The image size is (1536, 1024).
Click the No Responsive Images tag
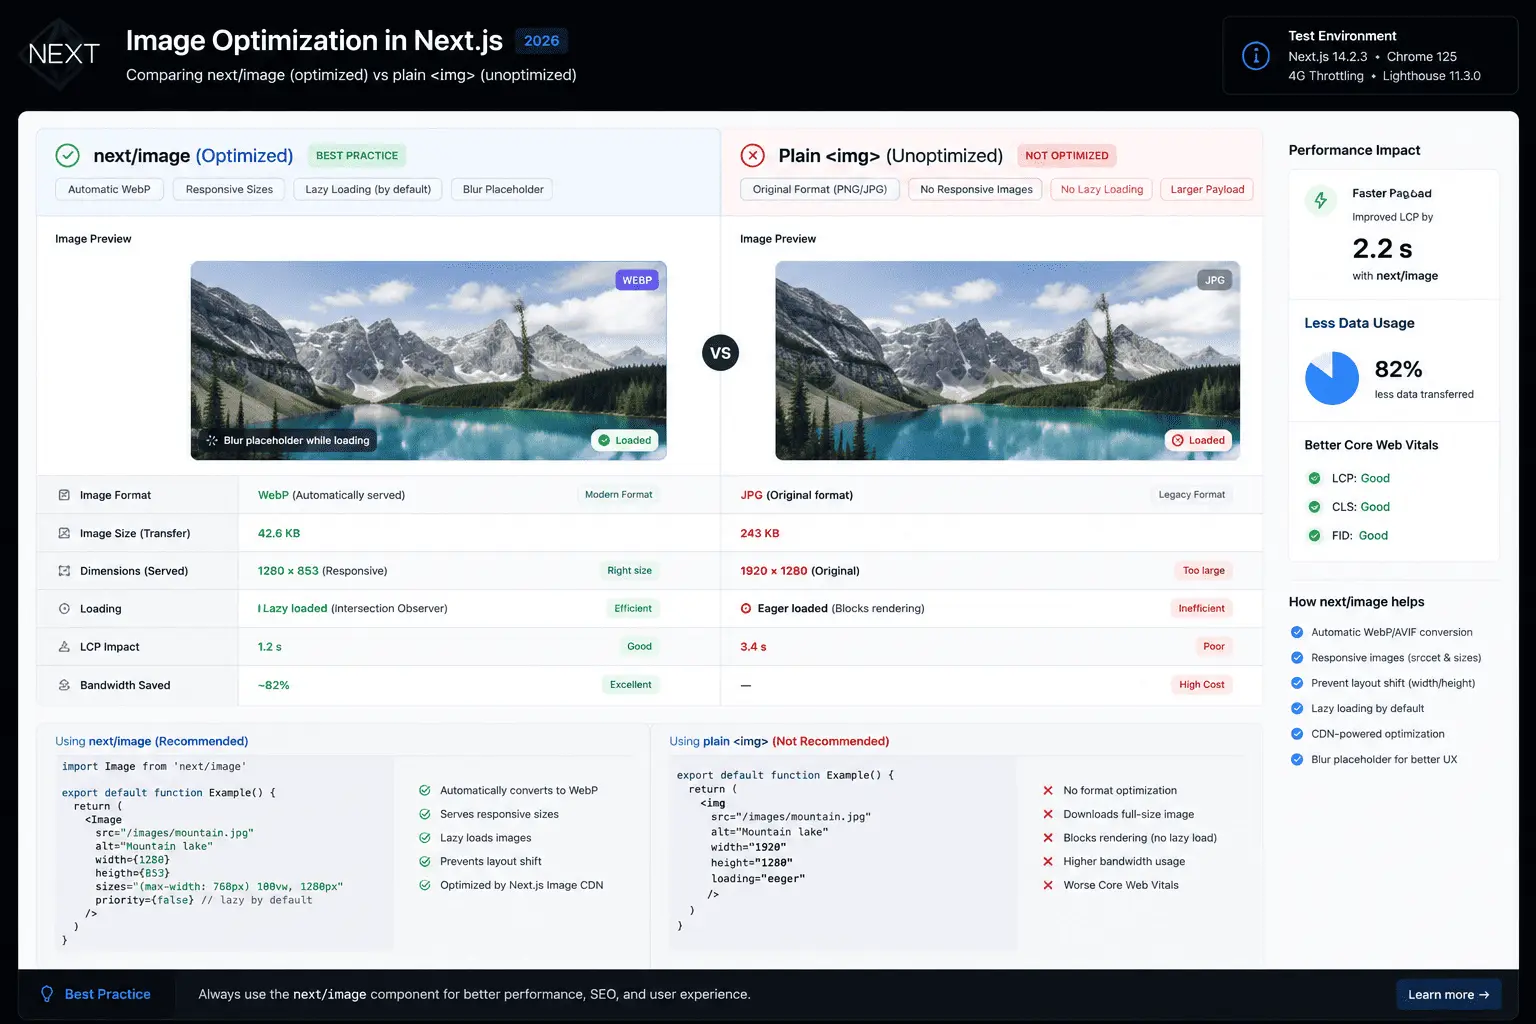(x=976, y=189)
